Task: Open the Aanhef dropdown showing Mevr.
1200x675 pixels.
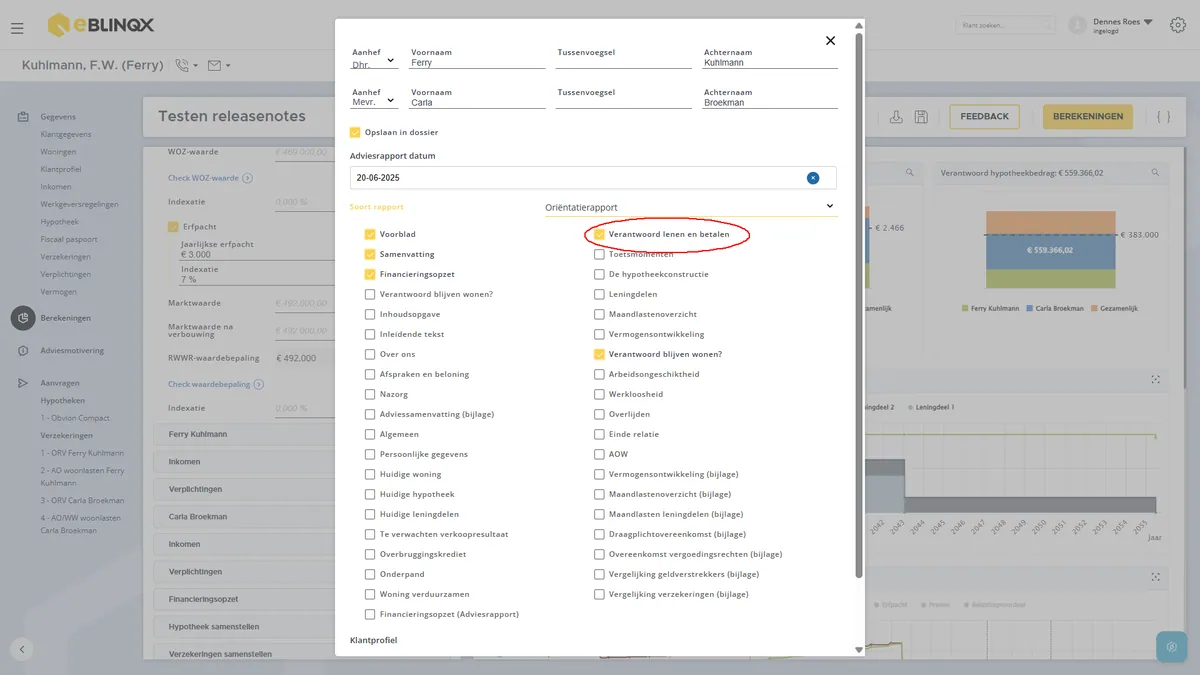Action: [x=374, y=99]
